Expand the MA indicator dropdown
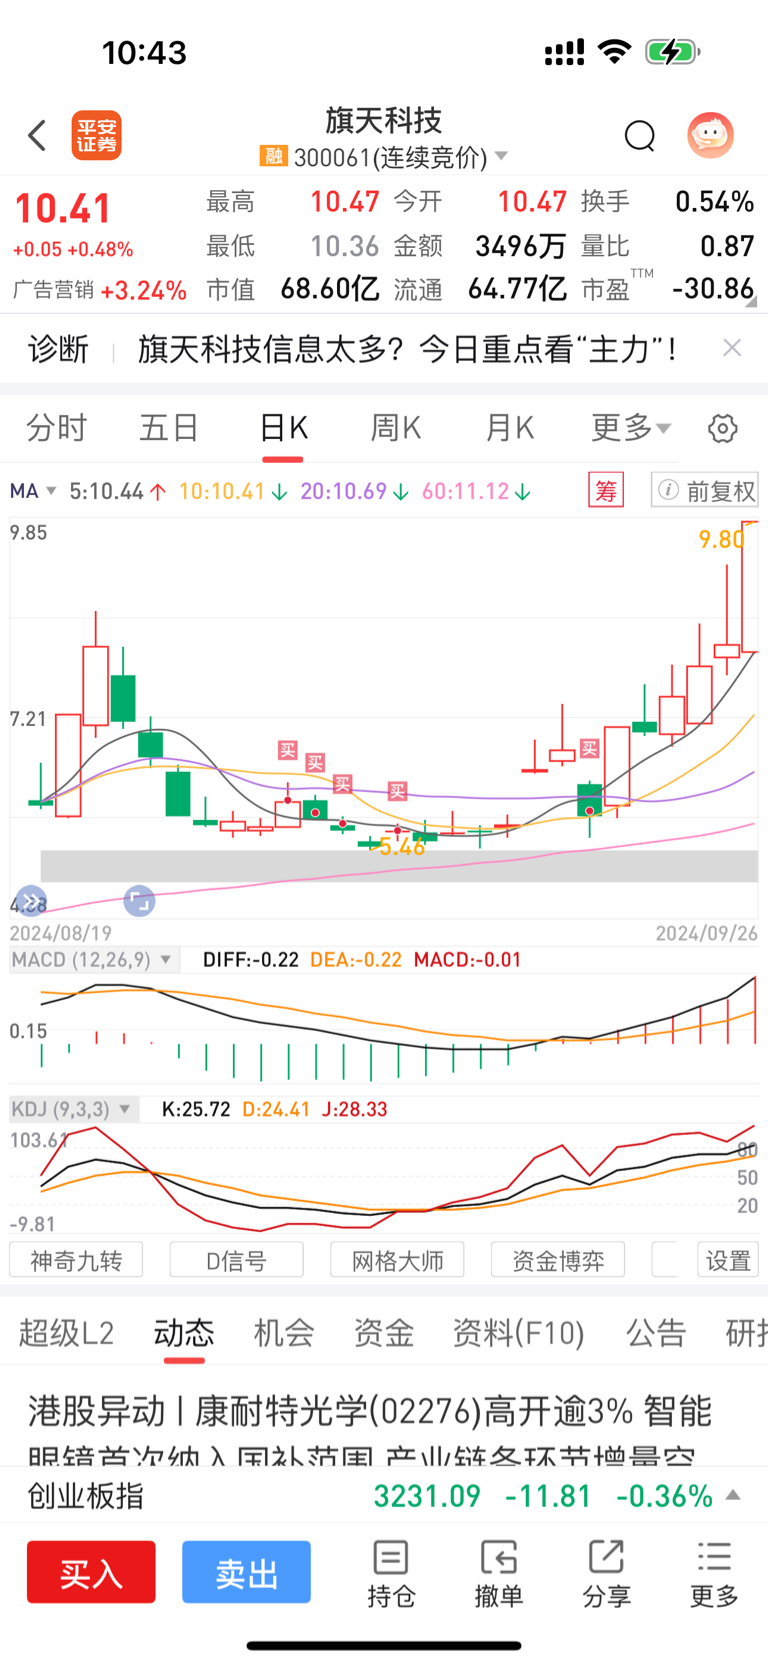 point(33,491)
